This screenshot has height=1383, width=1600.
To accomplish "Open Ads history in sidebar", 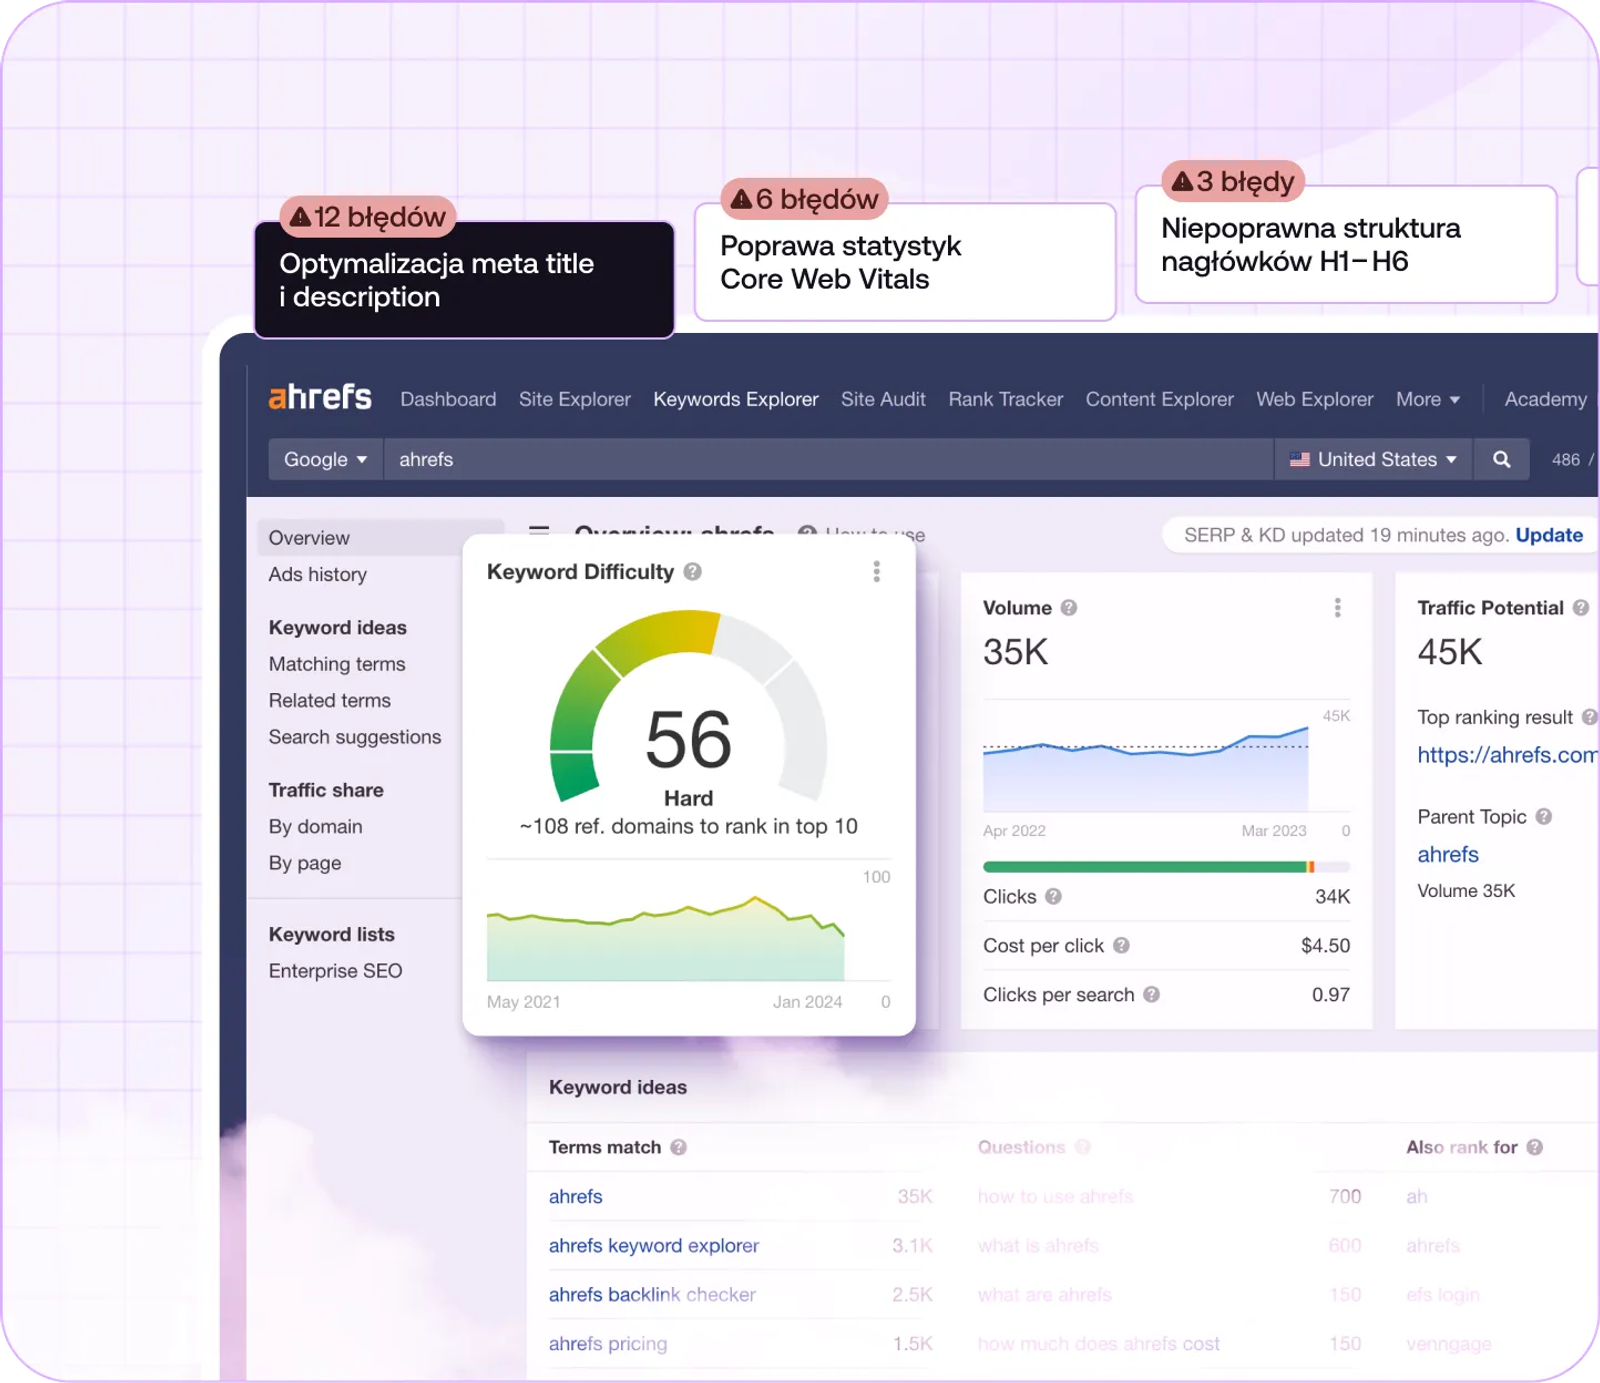I will tap(318, 575).
